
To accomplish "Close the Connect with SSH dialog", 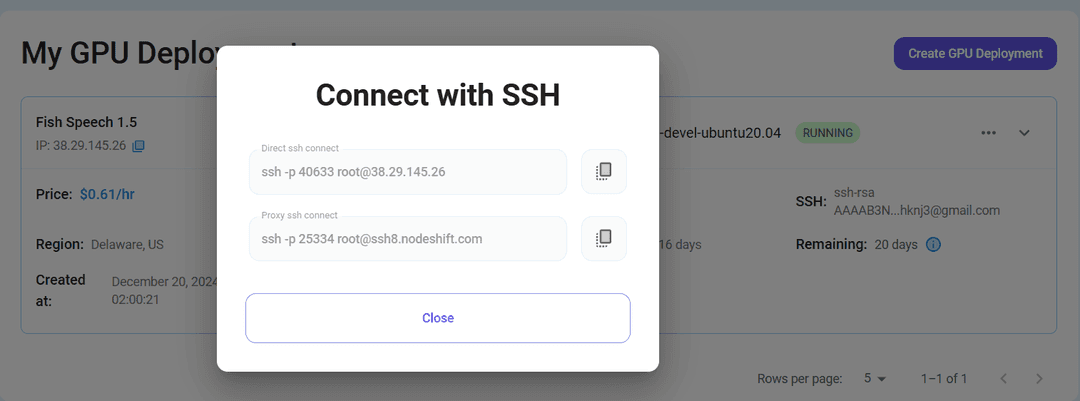I will (x=438, y=318).
